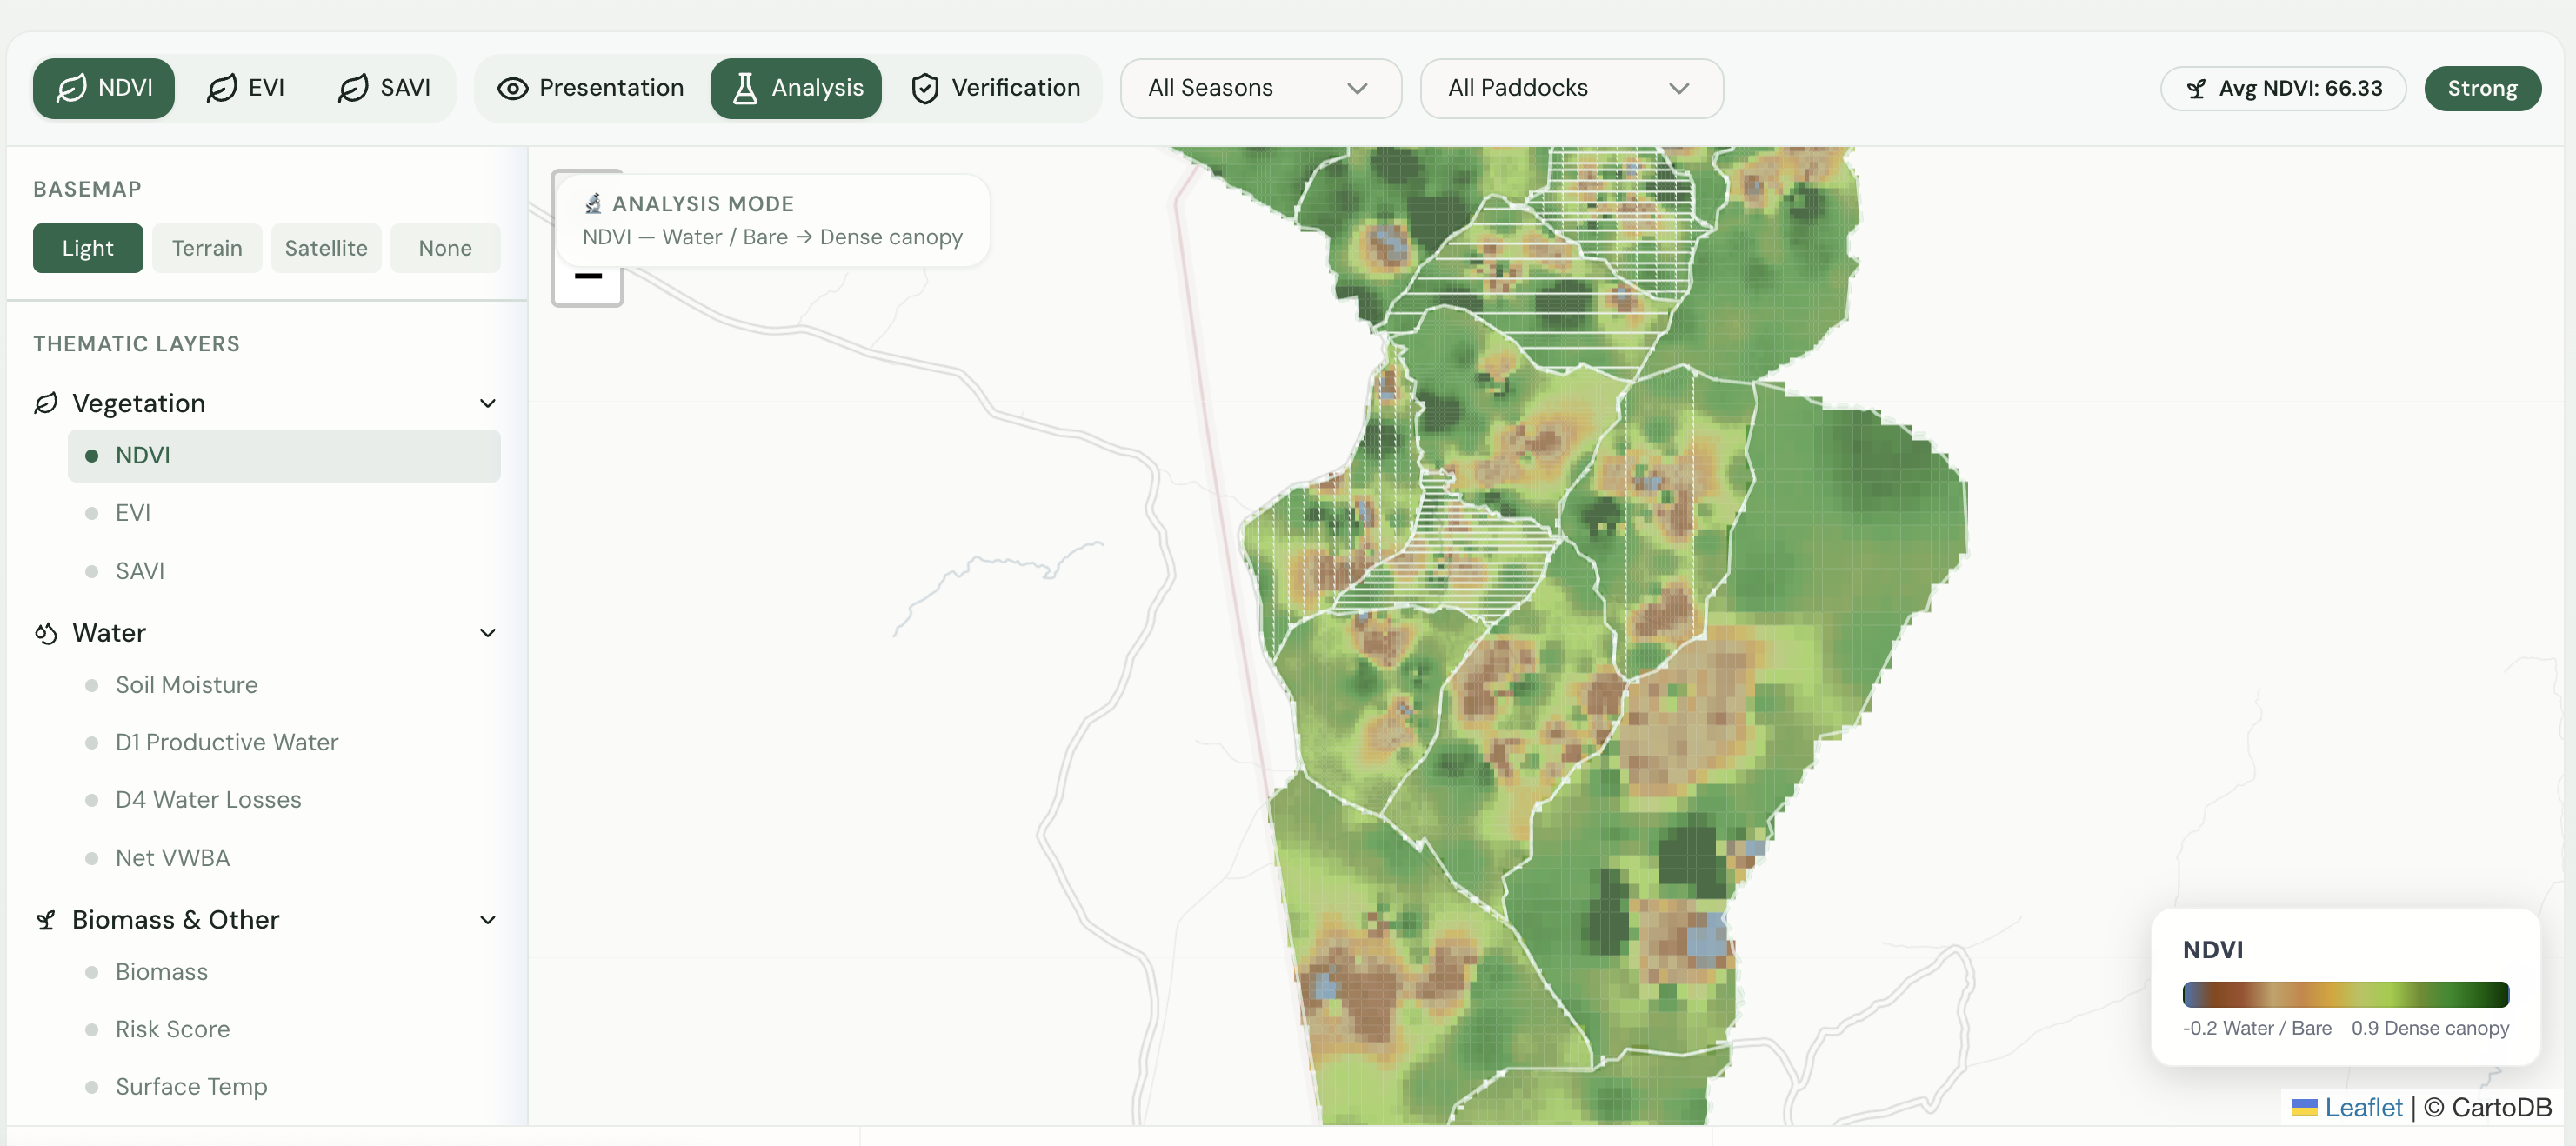
Task: Select NDVI layer in Vegetation list
Action: point(284,456)
